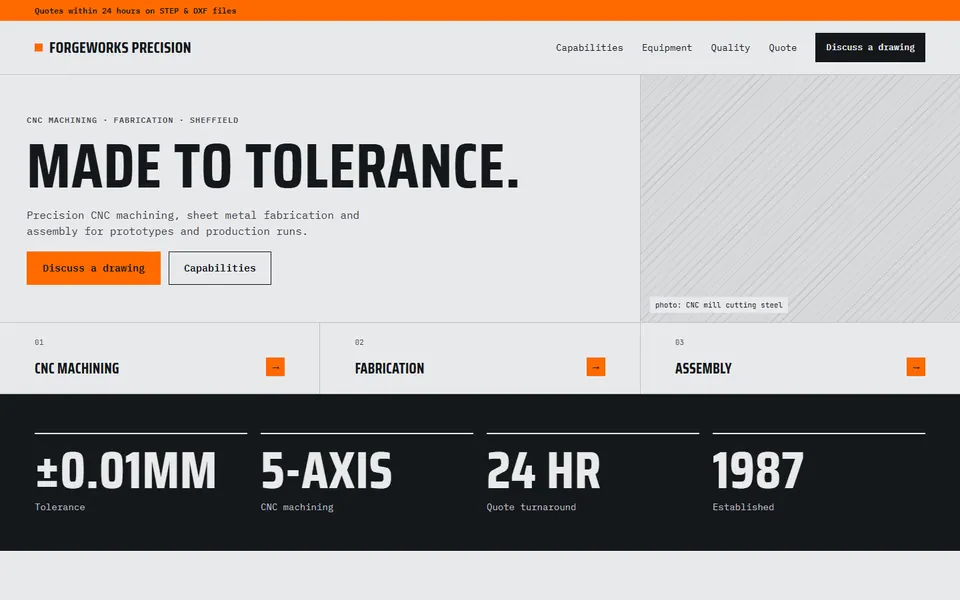Open the Equipment nav link

667,48
